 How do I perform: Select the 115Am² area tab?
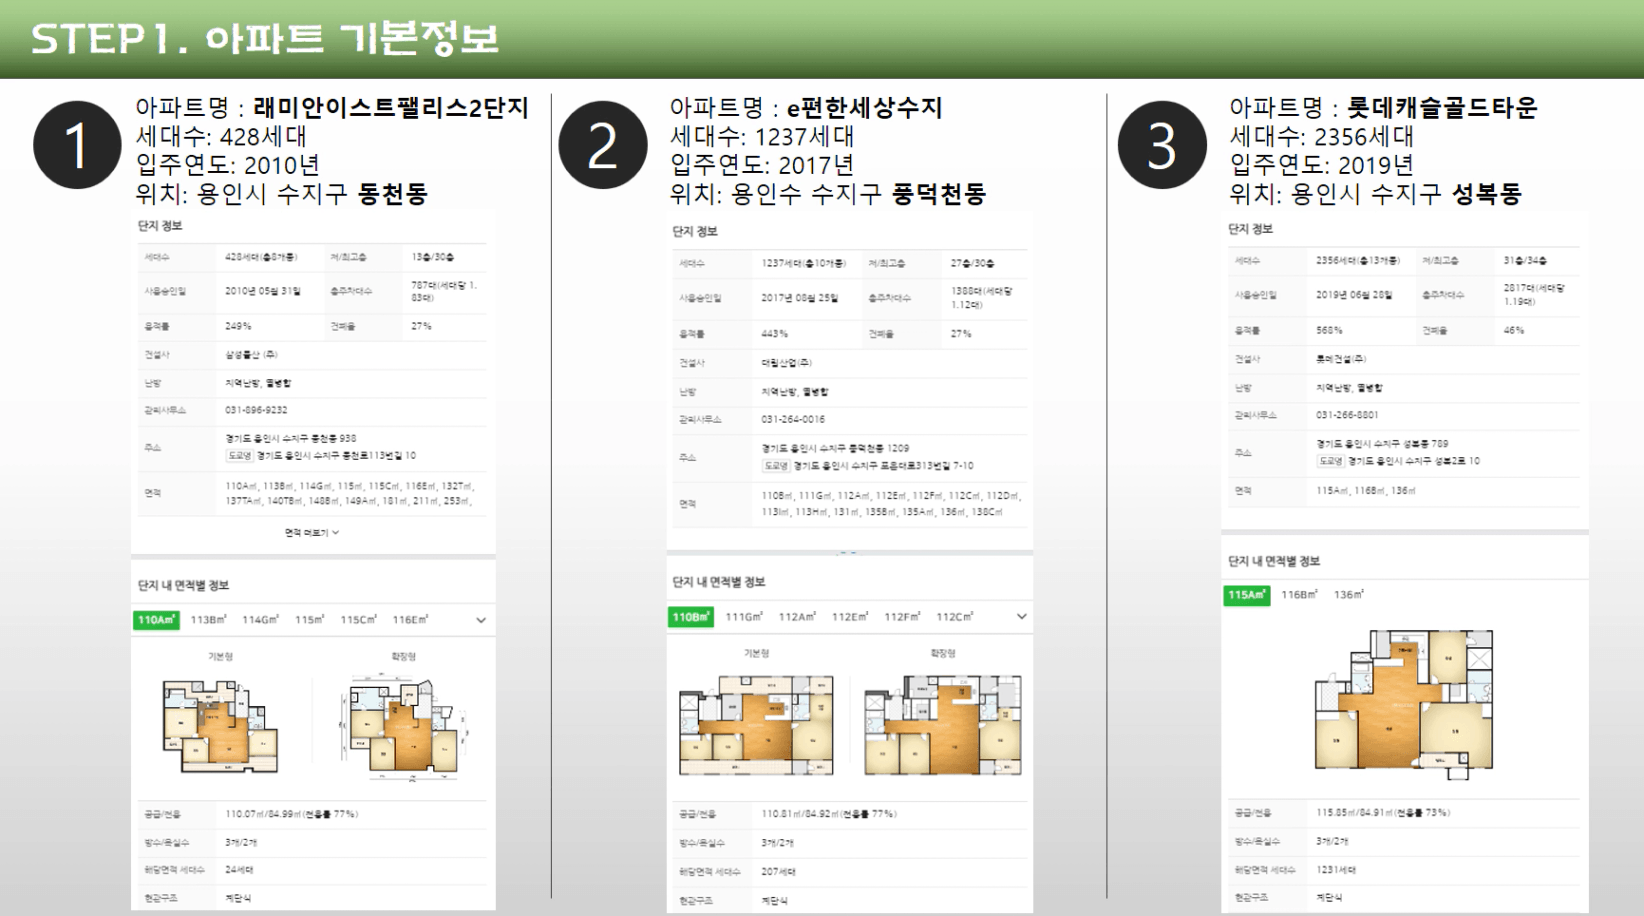tap(1247, 595)
